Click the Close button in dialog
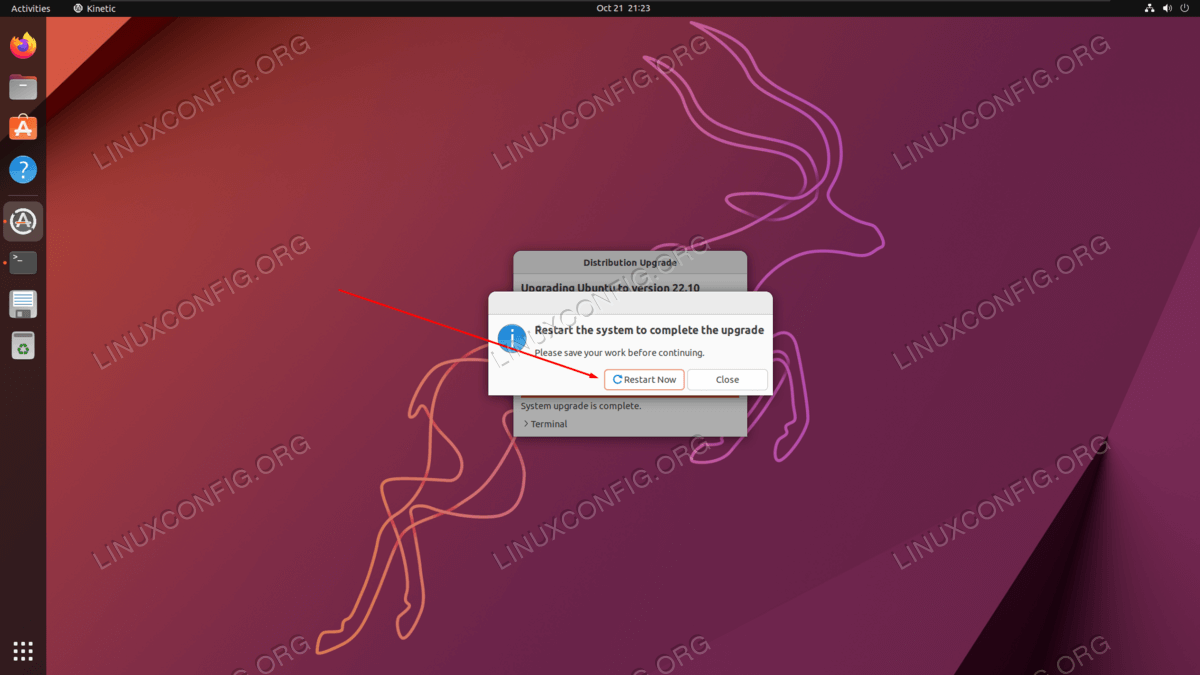Image resolution: width=1200 pixels, height=675 pixels. click(727, 379)
